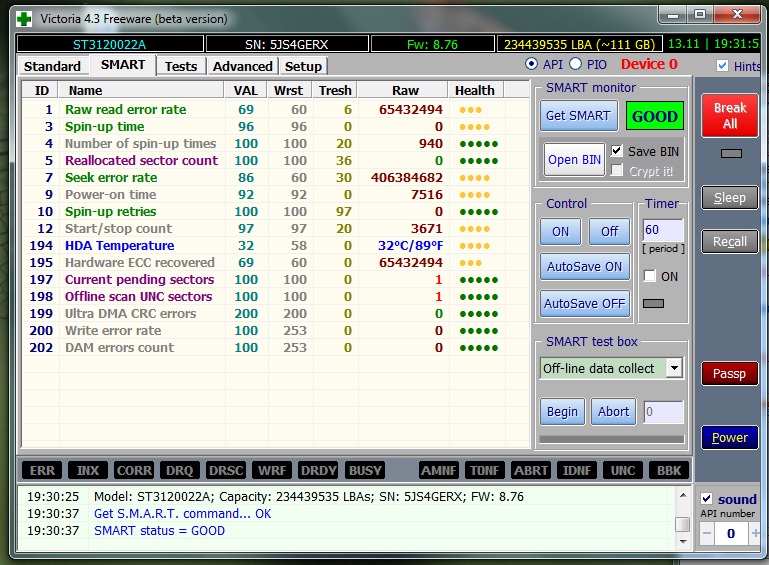This screenshot has height=565, width=769.
Task: Switch to the Standard tab
Action: pos(52,66)
